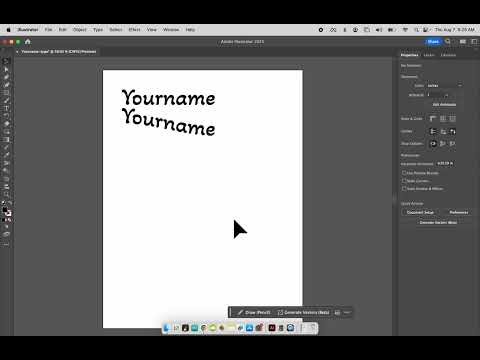This screenshot has width=480, height=360.
Task: Select the Curvature tool
Action: pyautogui.click(x=6, y=85)
